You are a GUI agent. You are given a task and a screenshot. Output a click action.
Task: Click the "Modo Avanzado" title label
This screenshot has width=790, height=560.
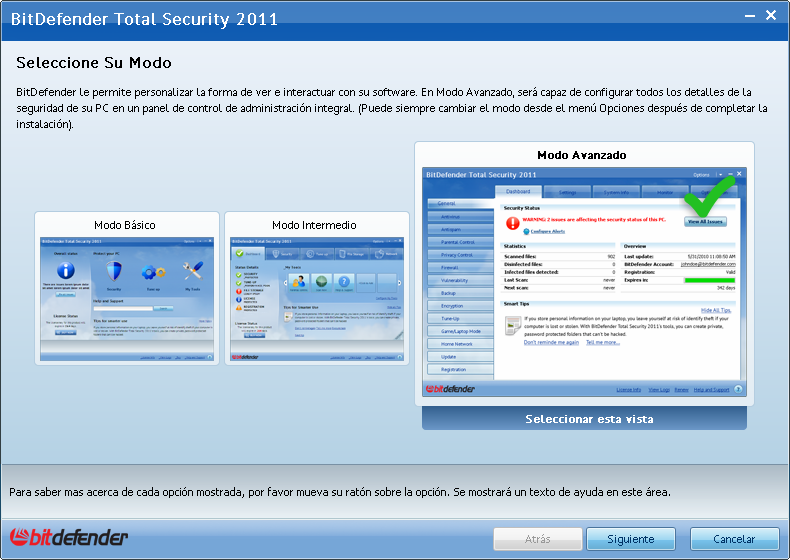[x=582, y=155]
